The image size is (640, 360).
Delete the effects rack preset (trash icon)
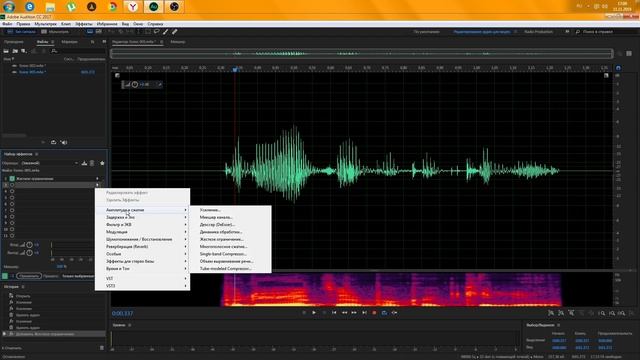coord(92,163)
